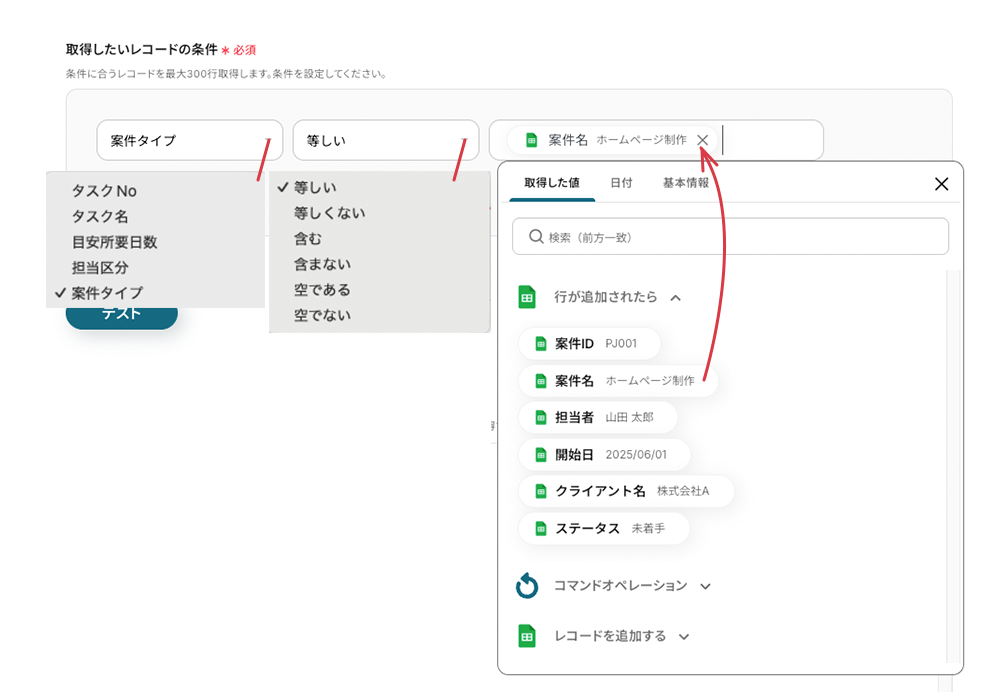1000x692 pixels.
Task: Click the コマンドオペレーション circular arrow icon
Action: coord(527,586)
